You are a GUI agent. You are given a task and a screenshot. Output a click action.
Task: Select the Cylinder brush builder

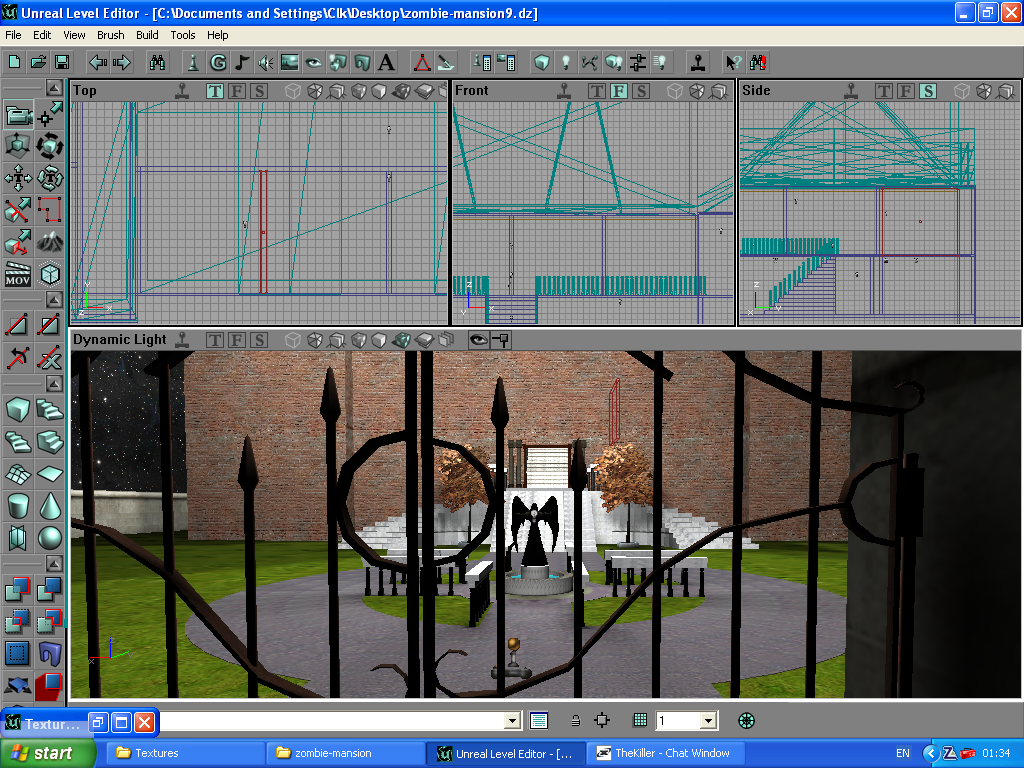(x=18, y=506)
